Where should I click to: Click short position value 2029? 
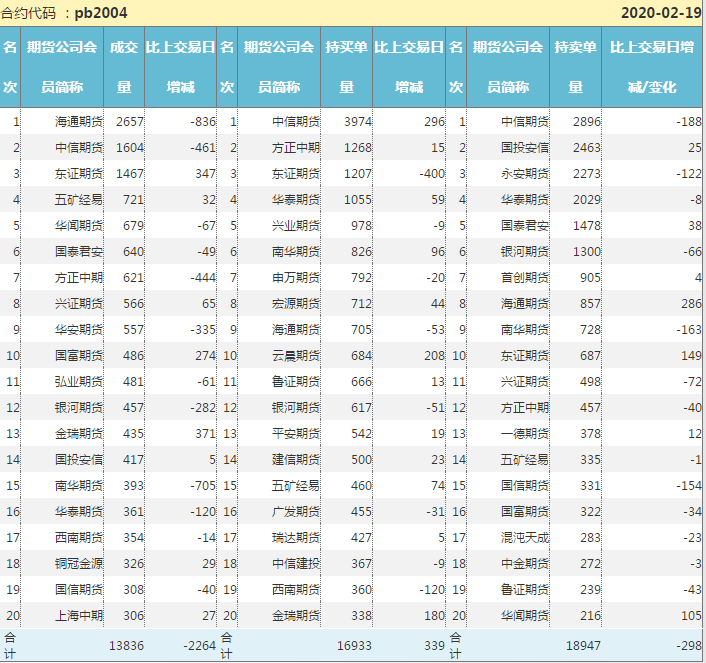click(x=587, y=200)
